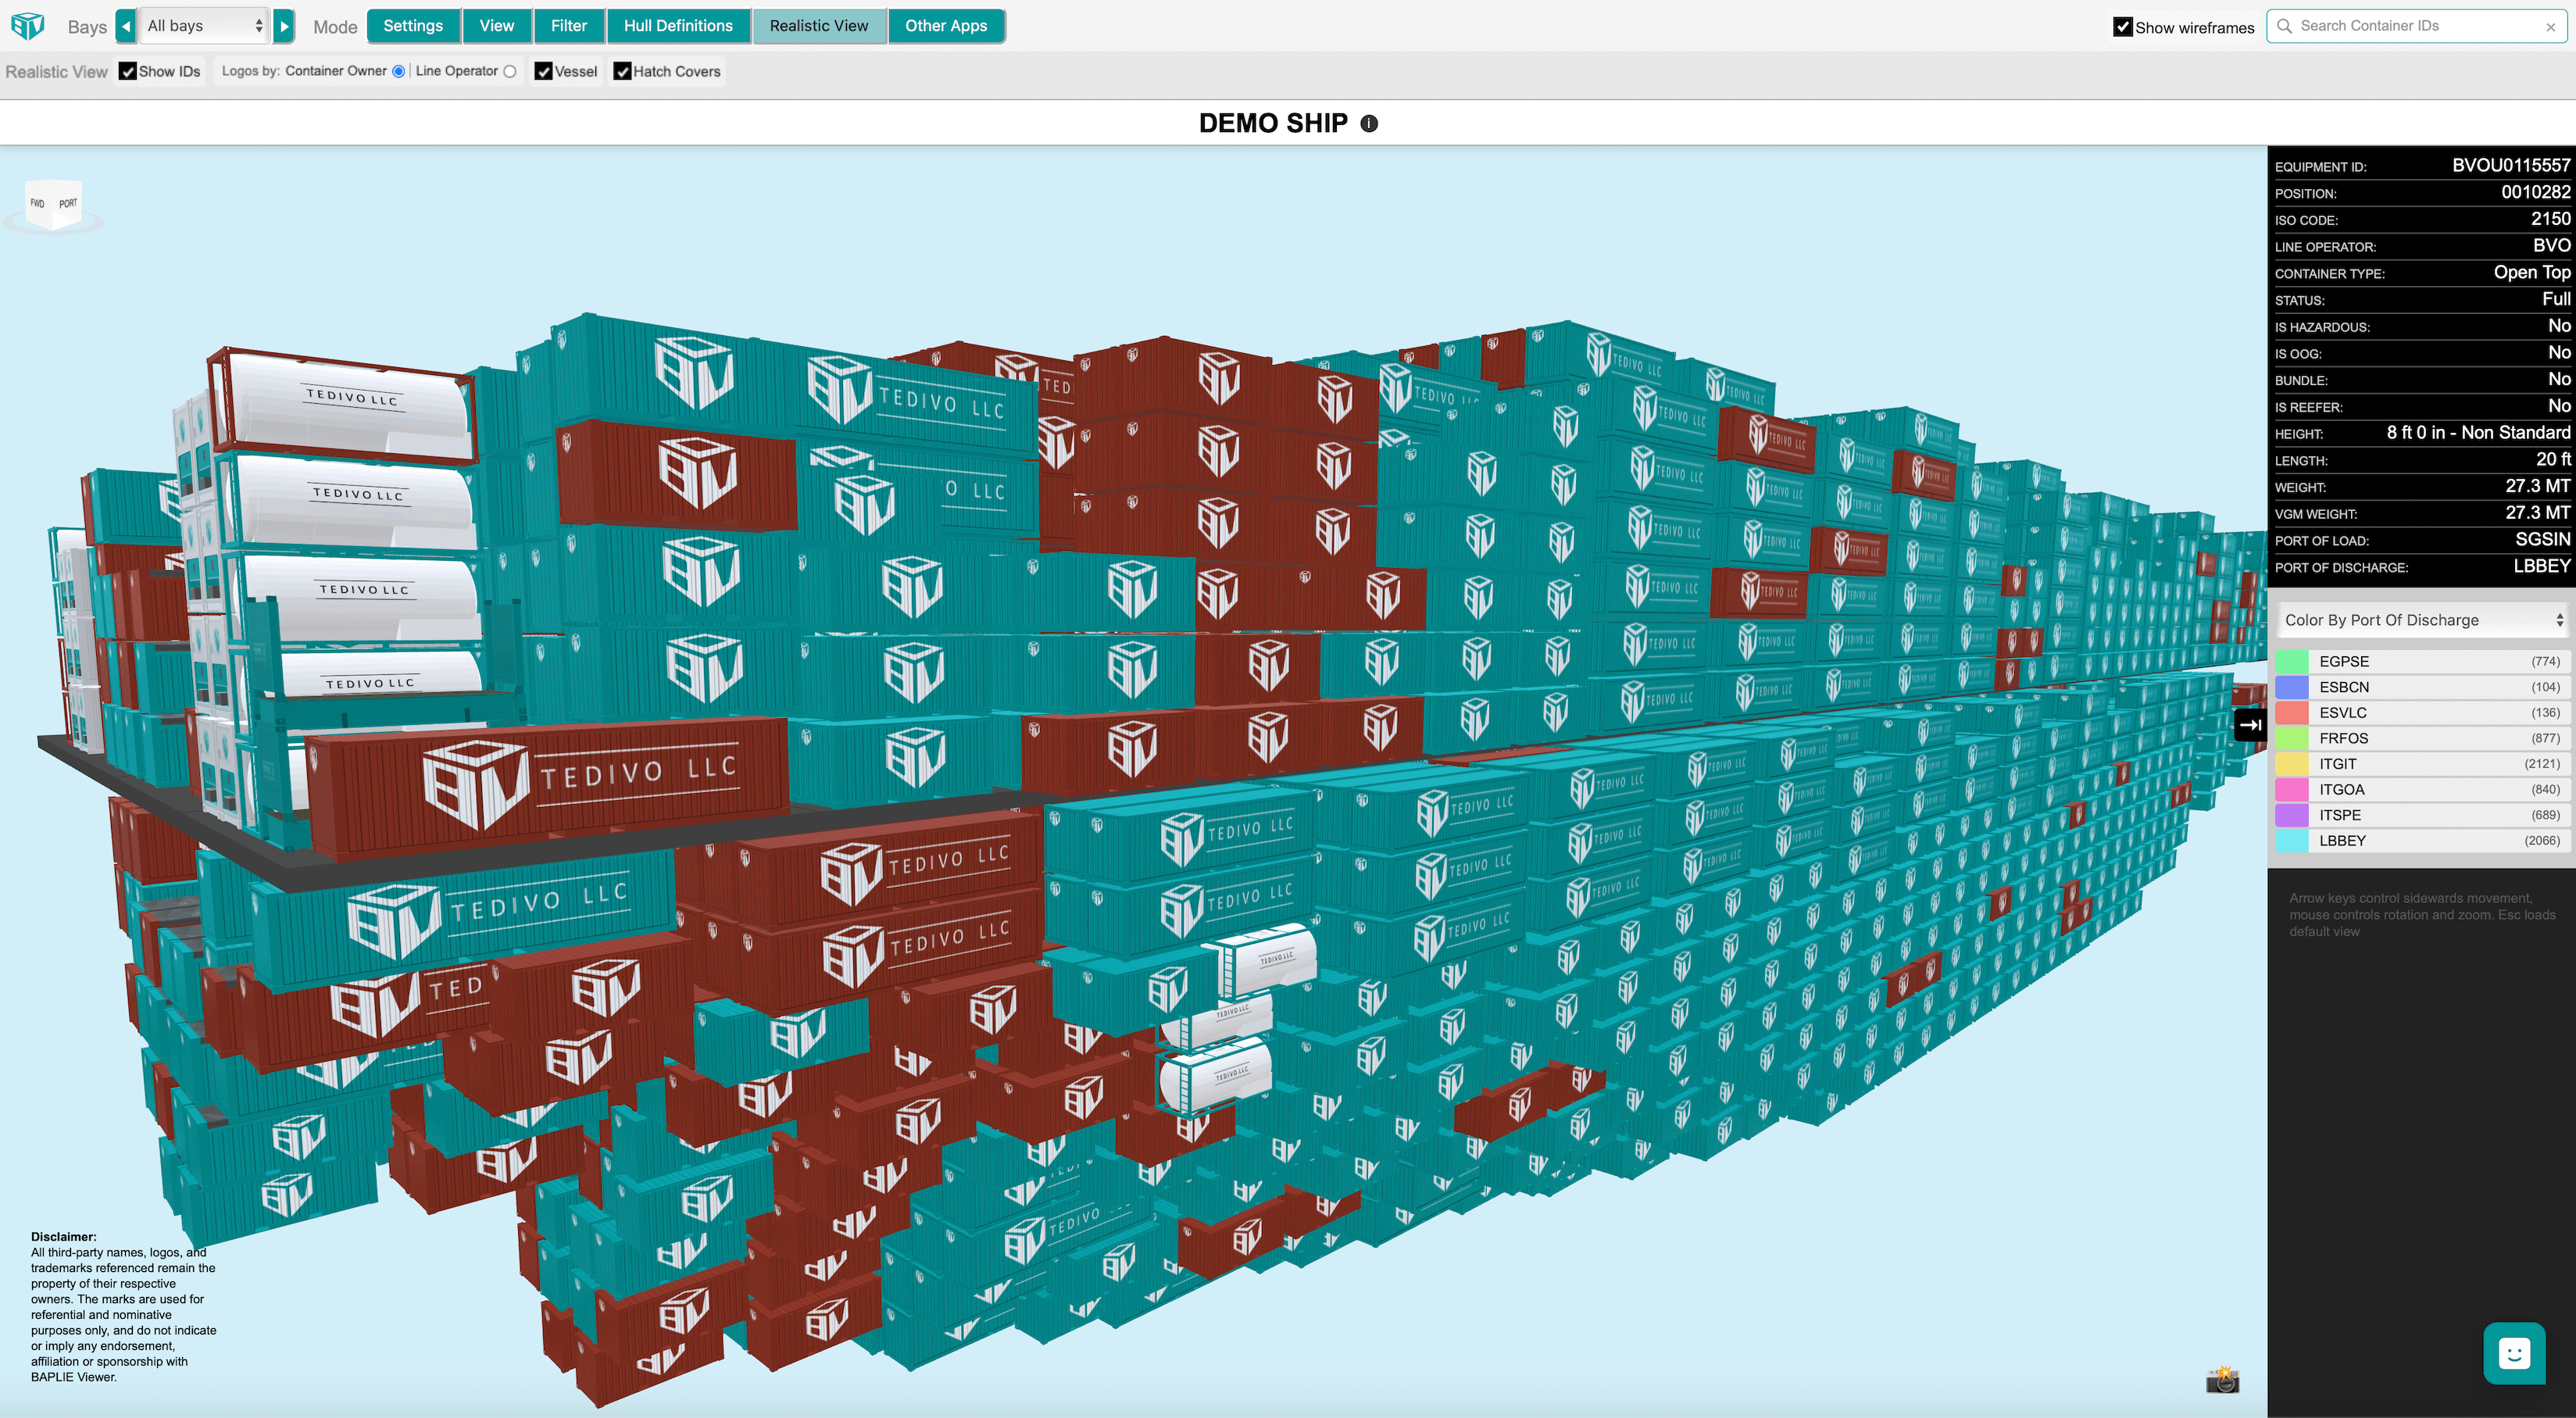This screenshot has width=2576, height=1418.
Task: Open Hull Definitions mode tab
Action: click(678, 26)
